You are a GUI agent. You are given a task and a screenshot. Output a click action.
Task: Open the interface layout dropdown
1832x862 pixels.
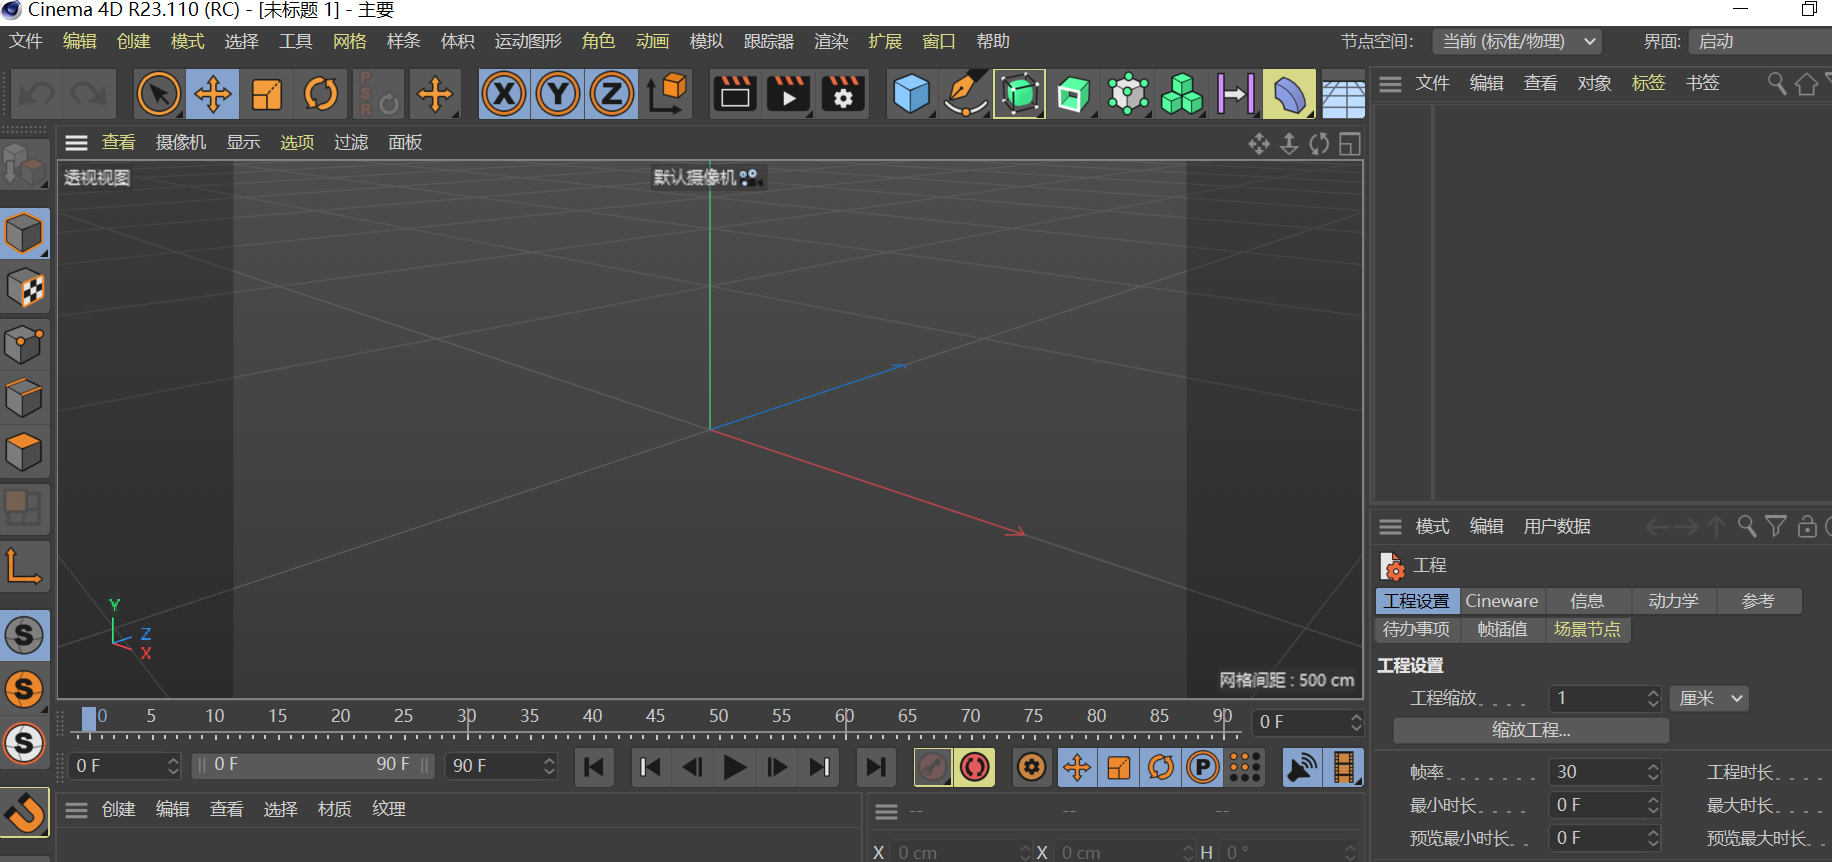pyautogui.click(x=1760, y=41)
